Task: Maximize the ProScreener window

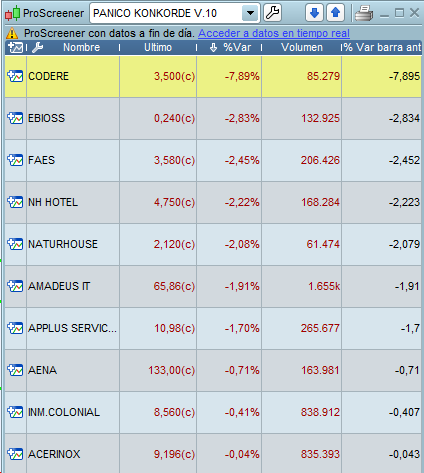Action: coord(399,13)
